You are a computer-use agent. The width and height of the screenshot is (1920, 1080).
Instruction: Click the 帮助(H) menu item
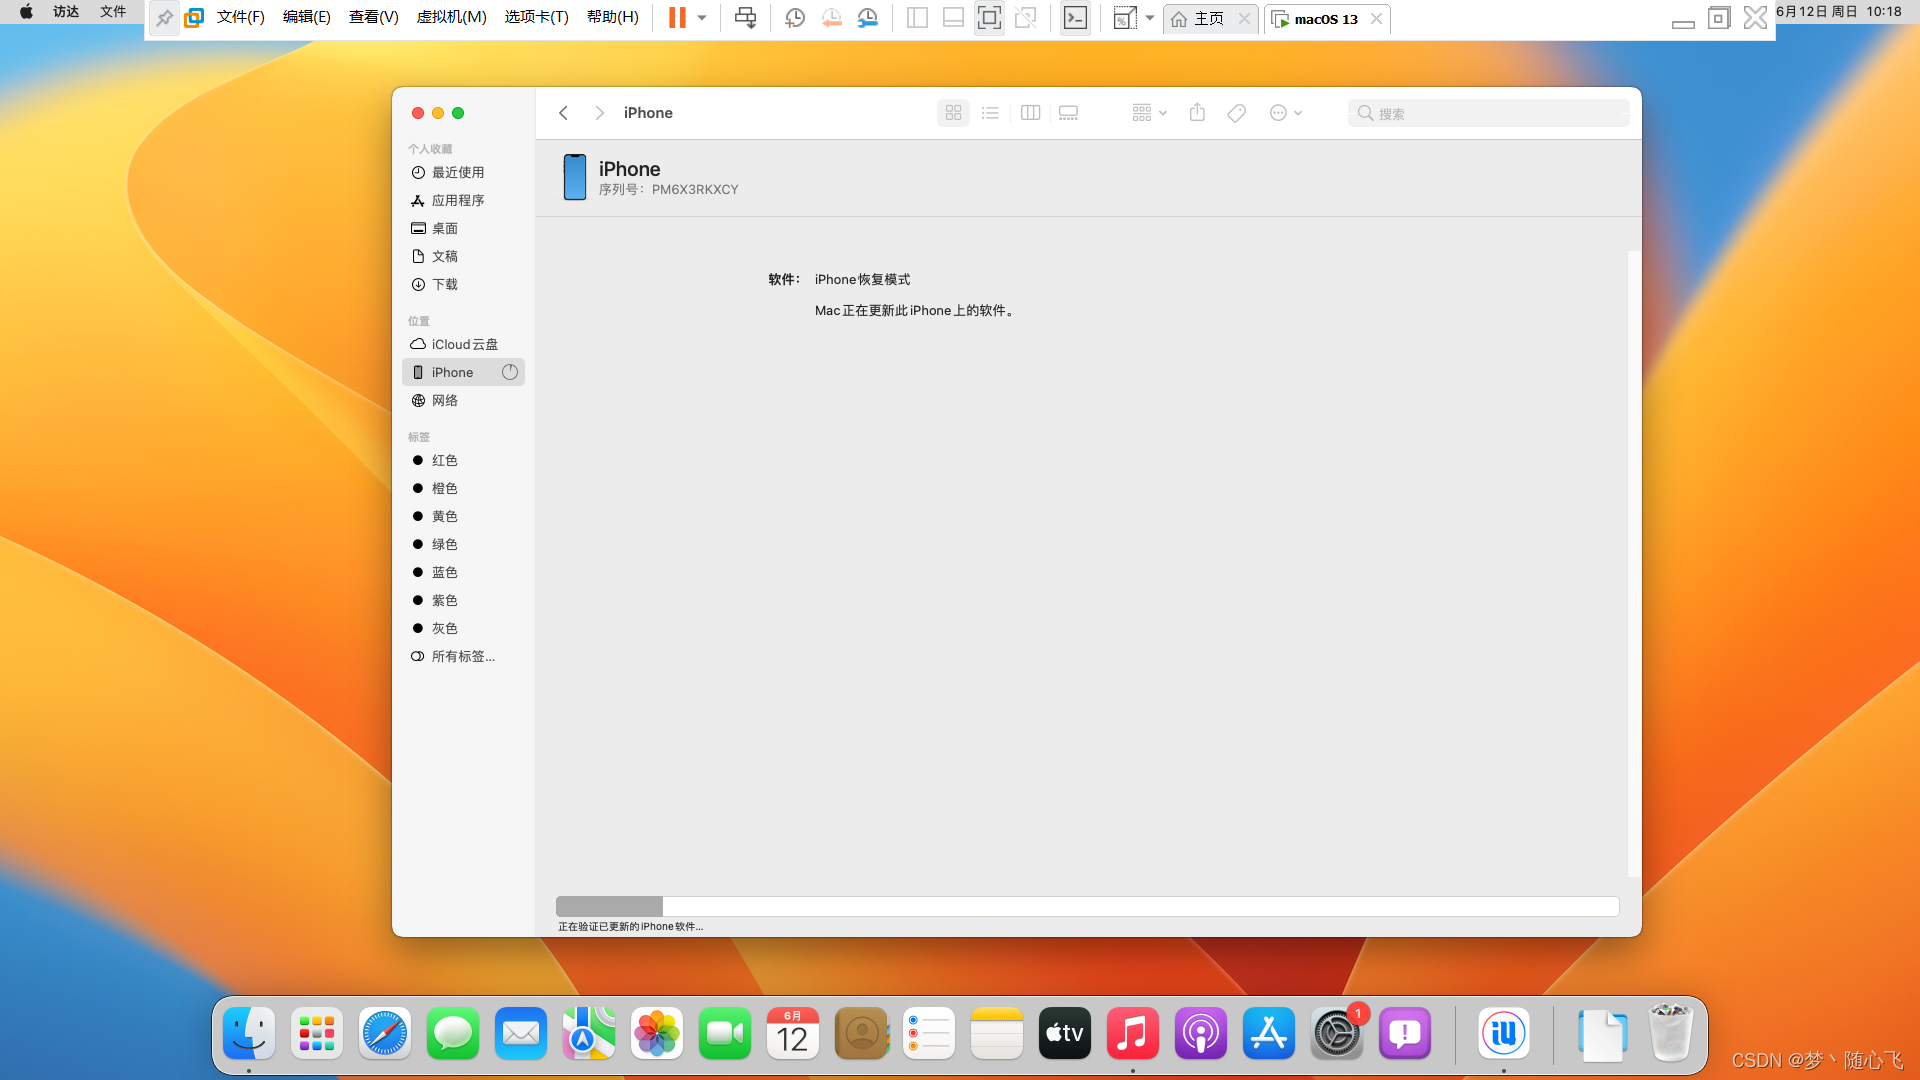pos(612,16)
